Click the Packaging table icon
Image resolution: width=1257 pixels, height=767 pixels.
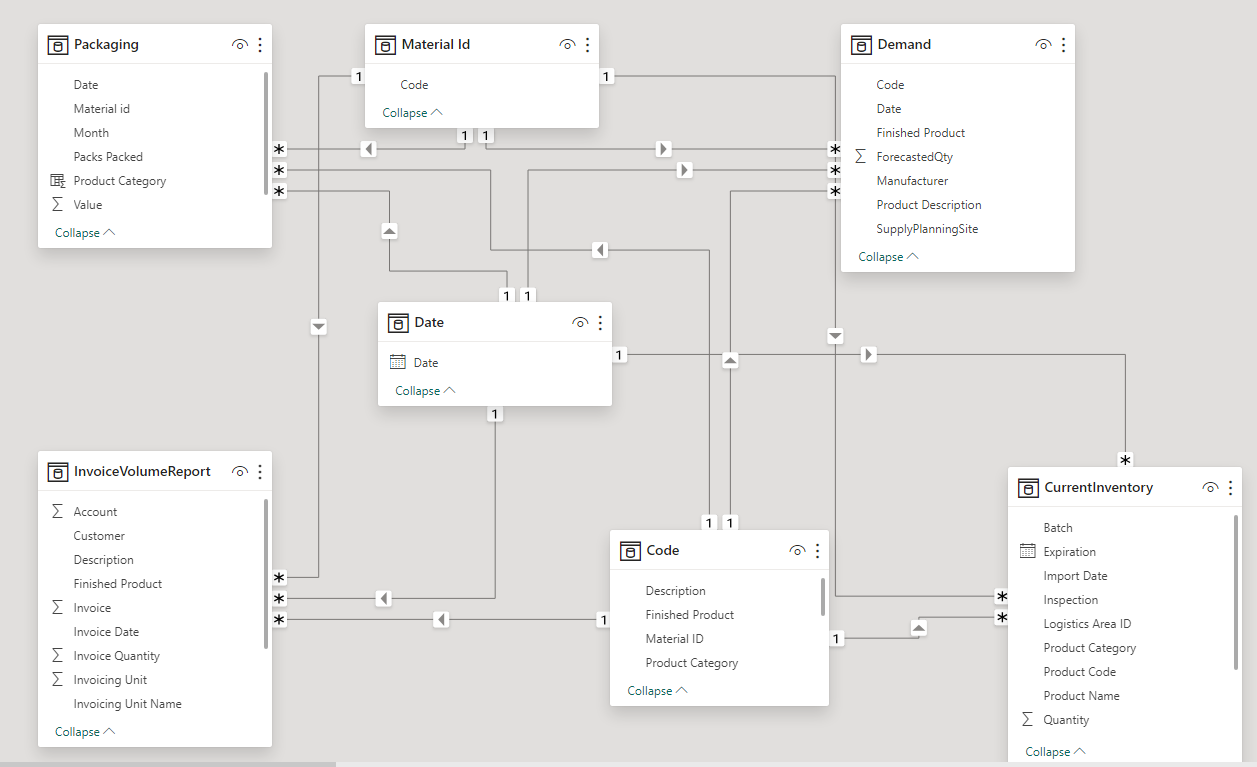[58, 45]
